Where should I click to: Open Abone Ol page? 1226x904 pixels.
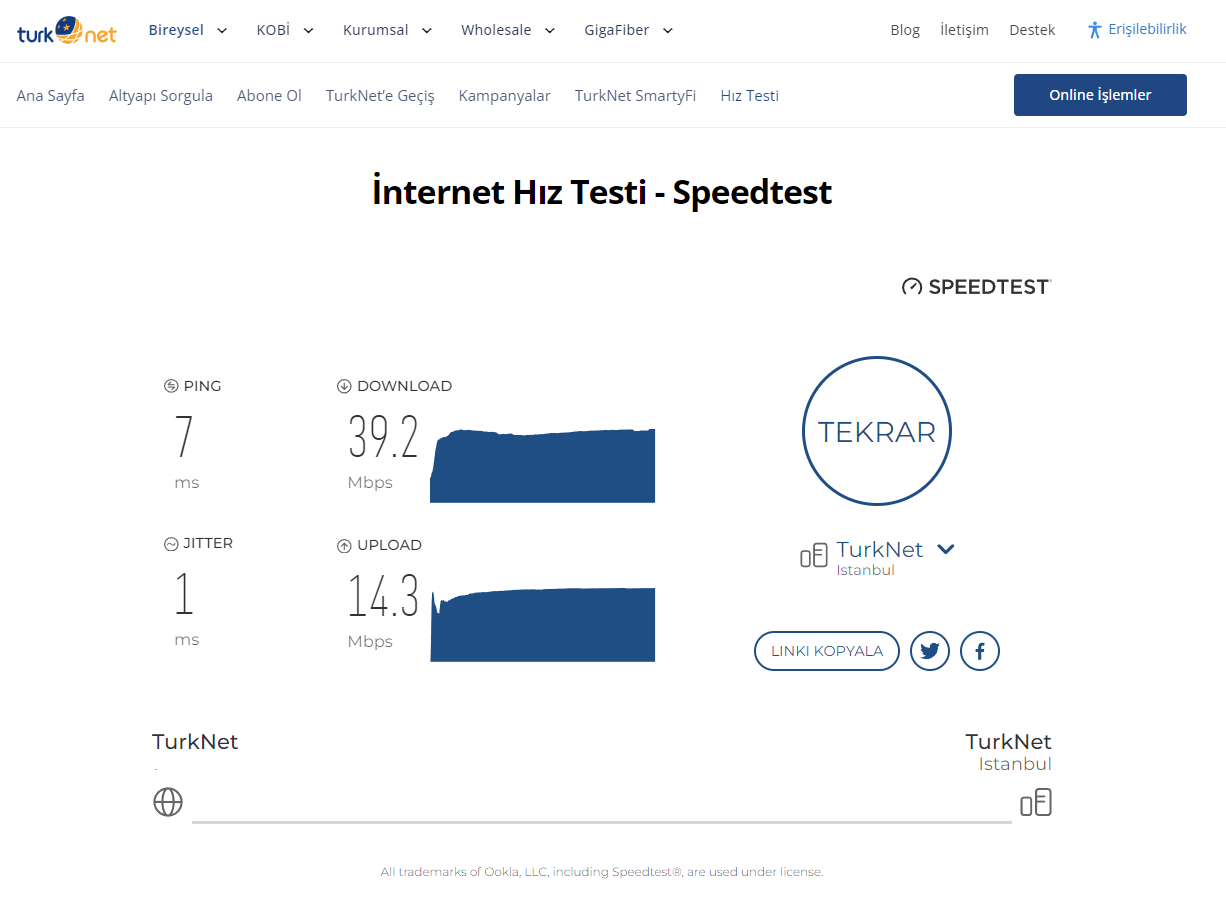point(269,96)
